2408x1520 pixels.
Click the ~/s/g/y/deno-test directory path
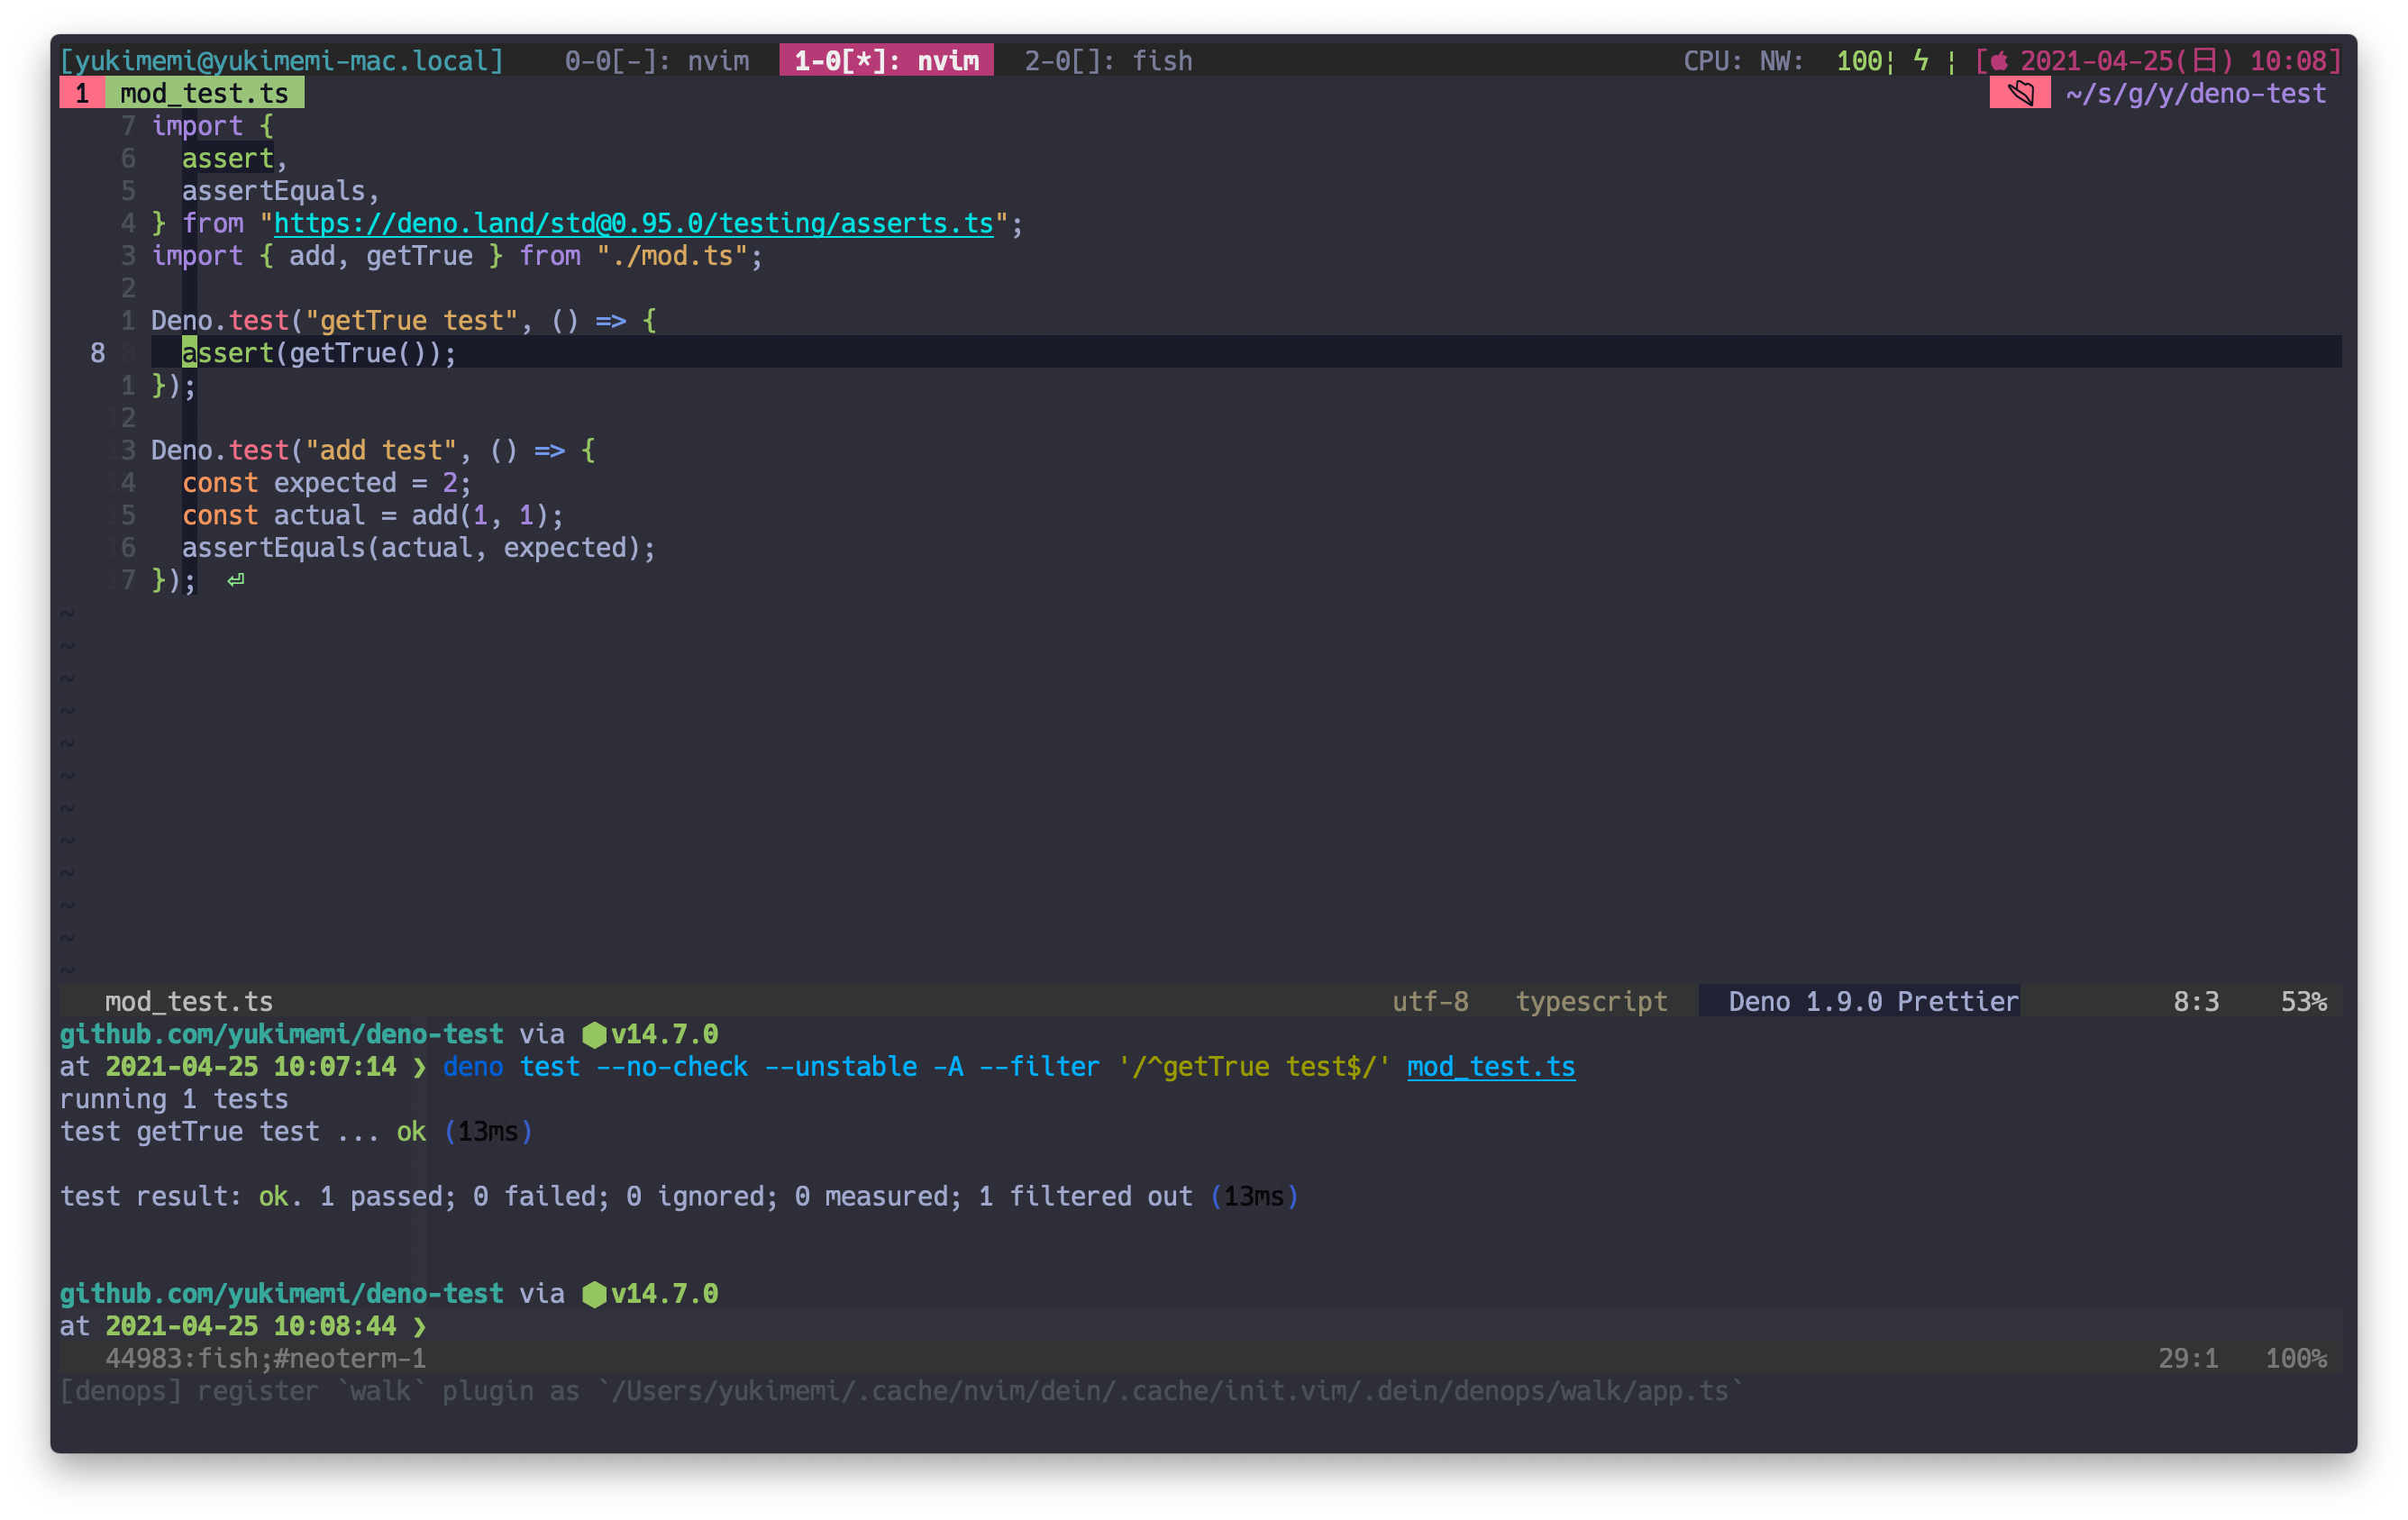2195,93
